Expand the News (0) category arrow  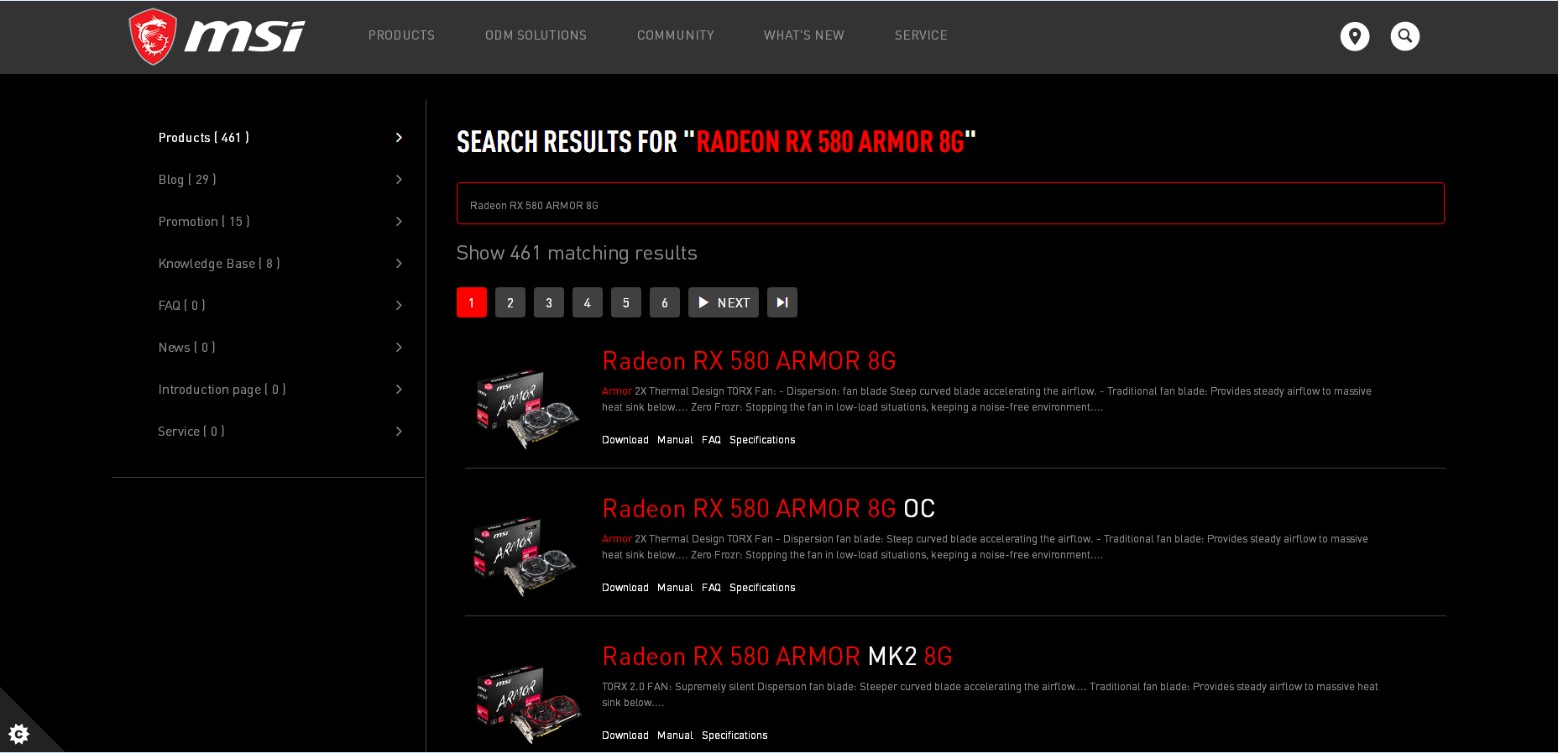point(399,347)
